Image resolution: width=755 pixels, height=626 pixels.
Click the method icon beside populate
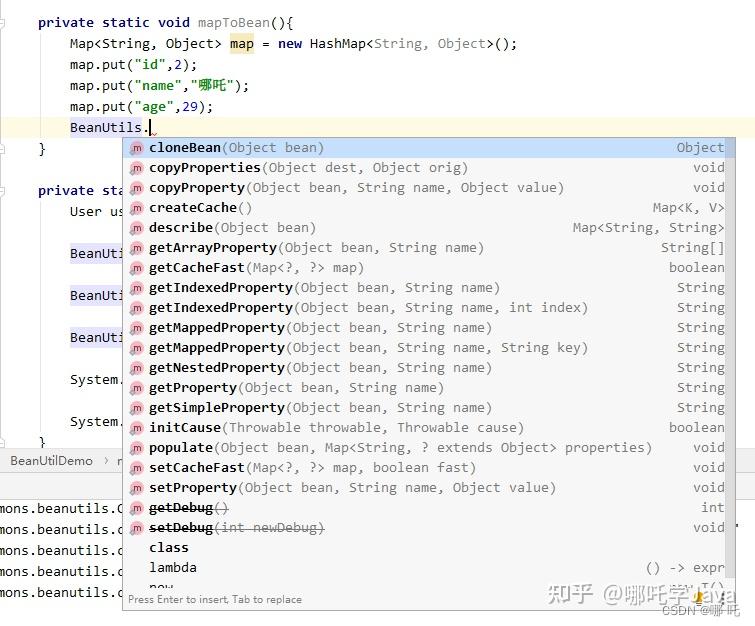137,448
